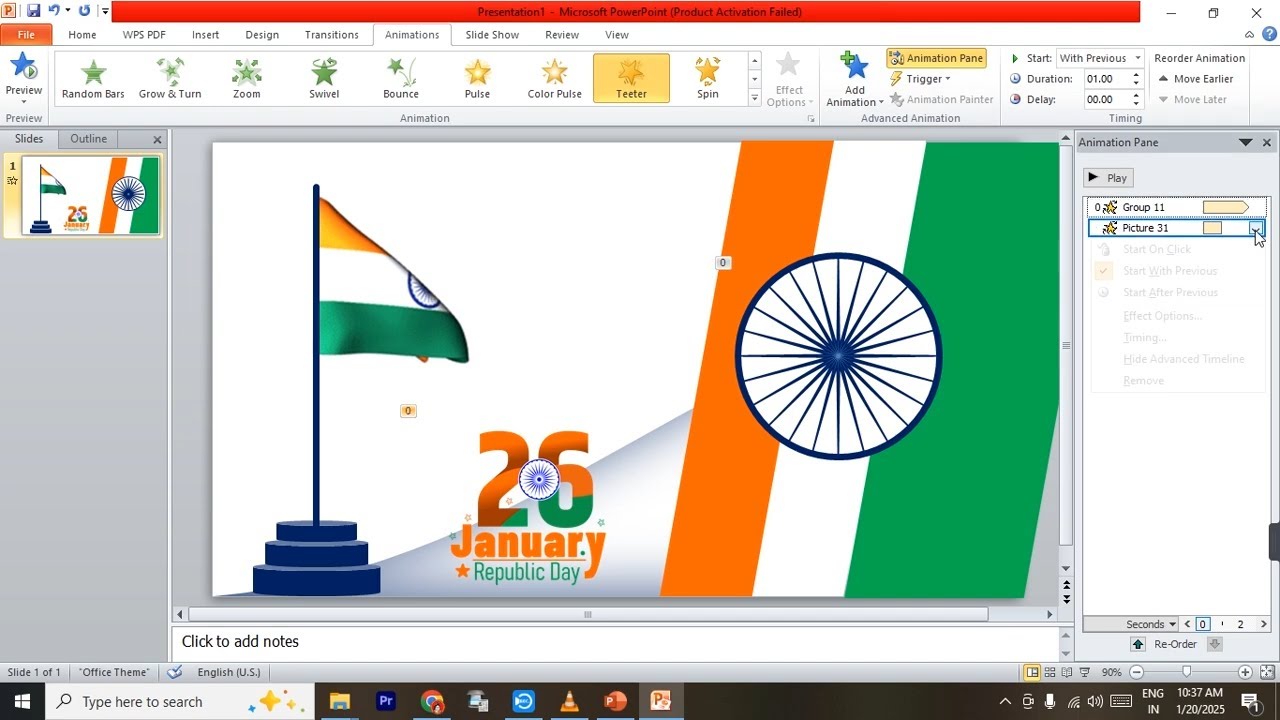Click the Preview animation star icon
Image resolution: width=1280 pixels, height=720 pixels.
23,67
